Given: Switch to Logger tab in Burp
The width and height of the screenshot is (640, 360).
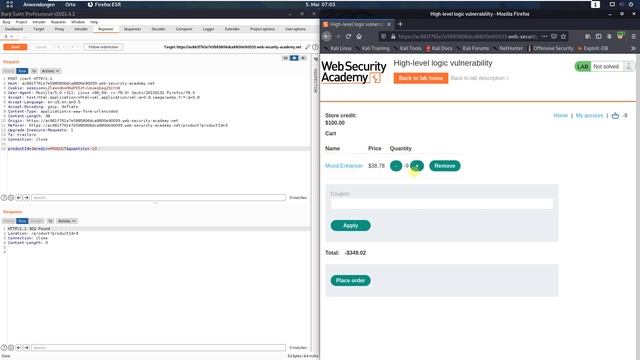Looking at the screenshot, I should (x=208, y=29).
